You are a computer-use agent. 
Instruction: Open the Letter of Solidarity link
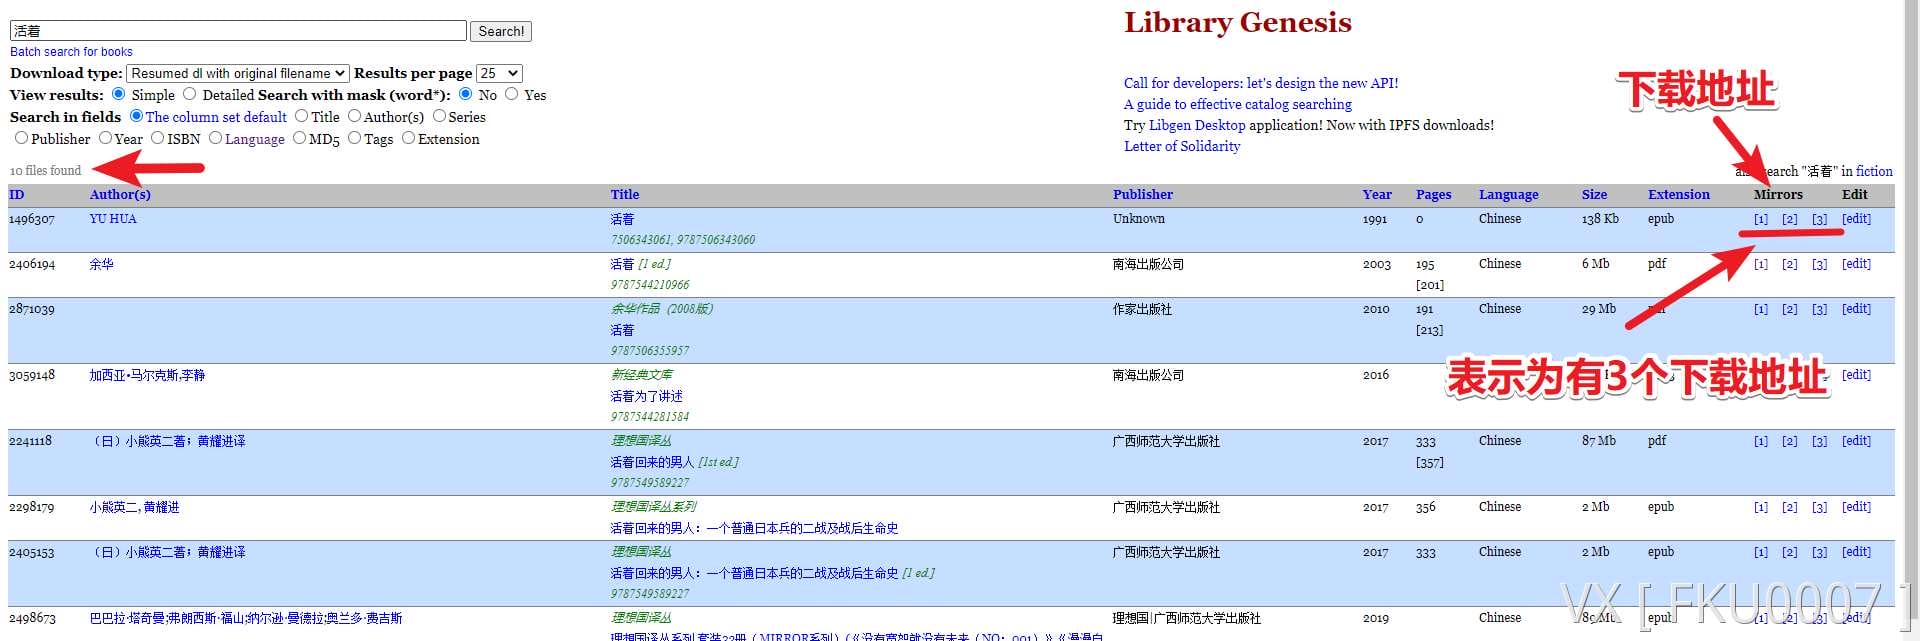1182,146
